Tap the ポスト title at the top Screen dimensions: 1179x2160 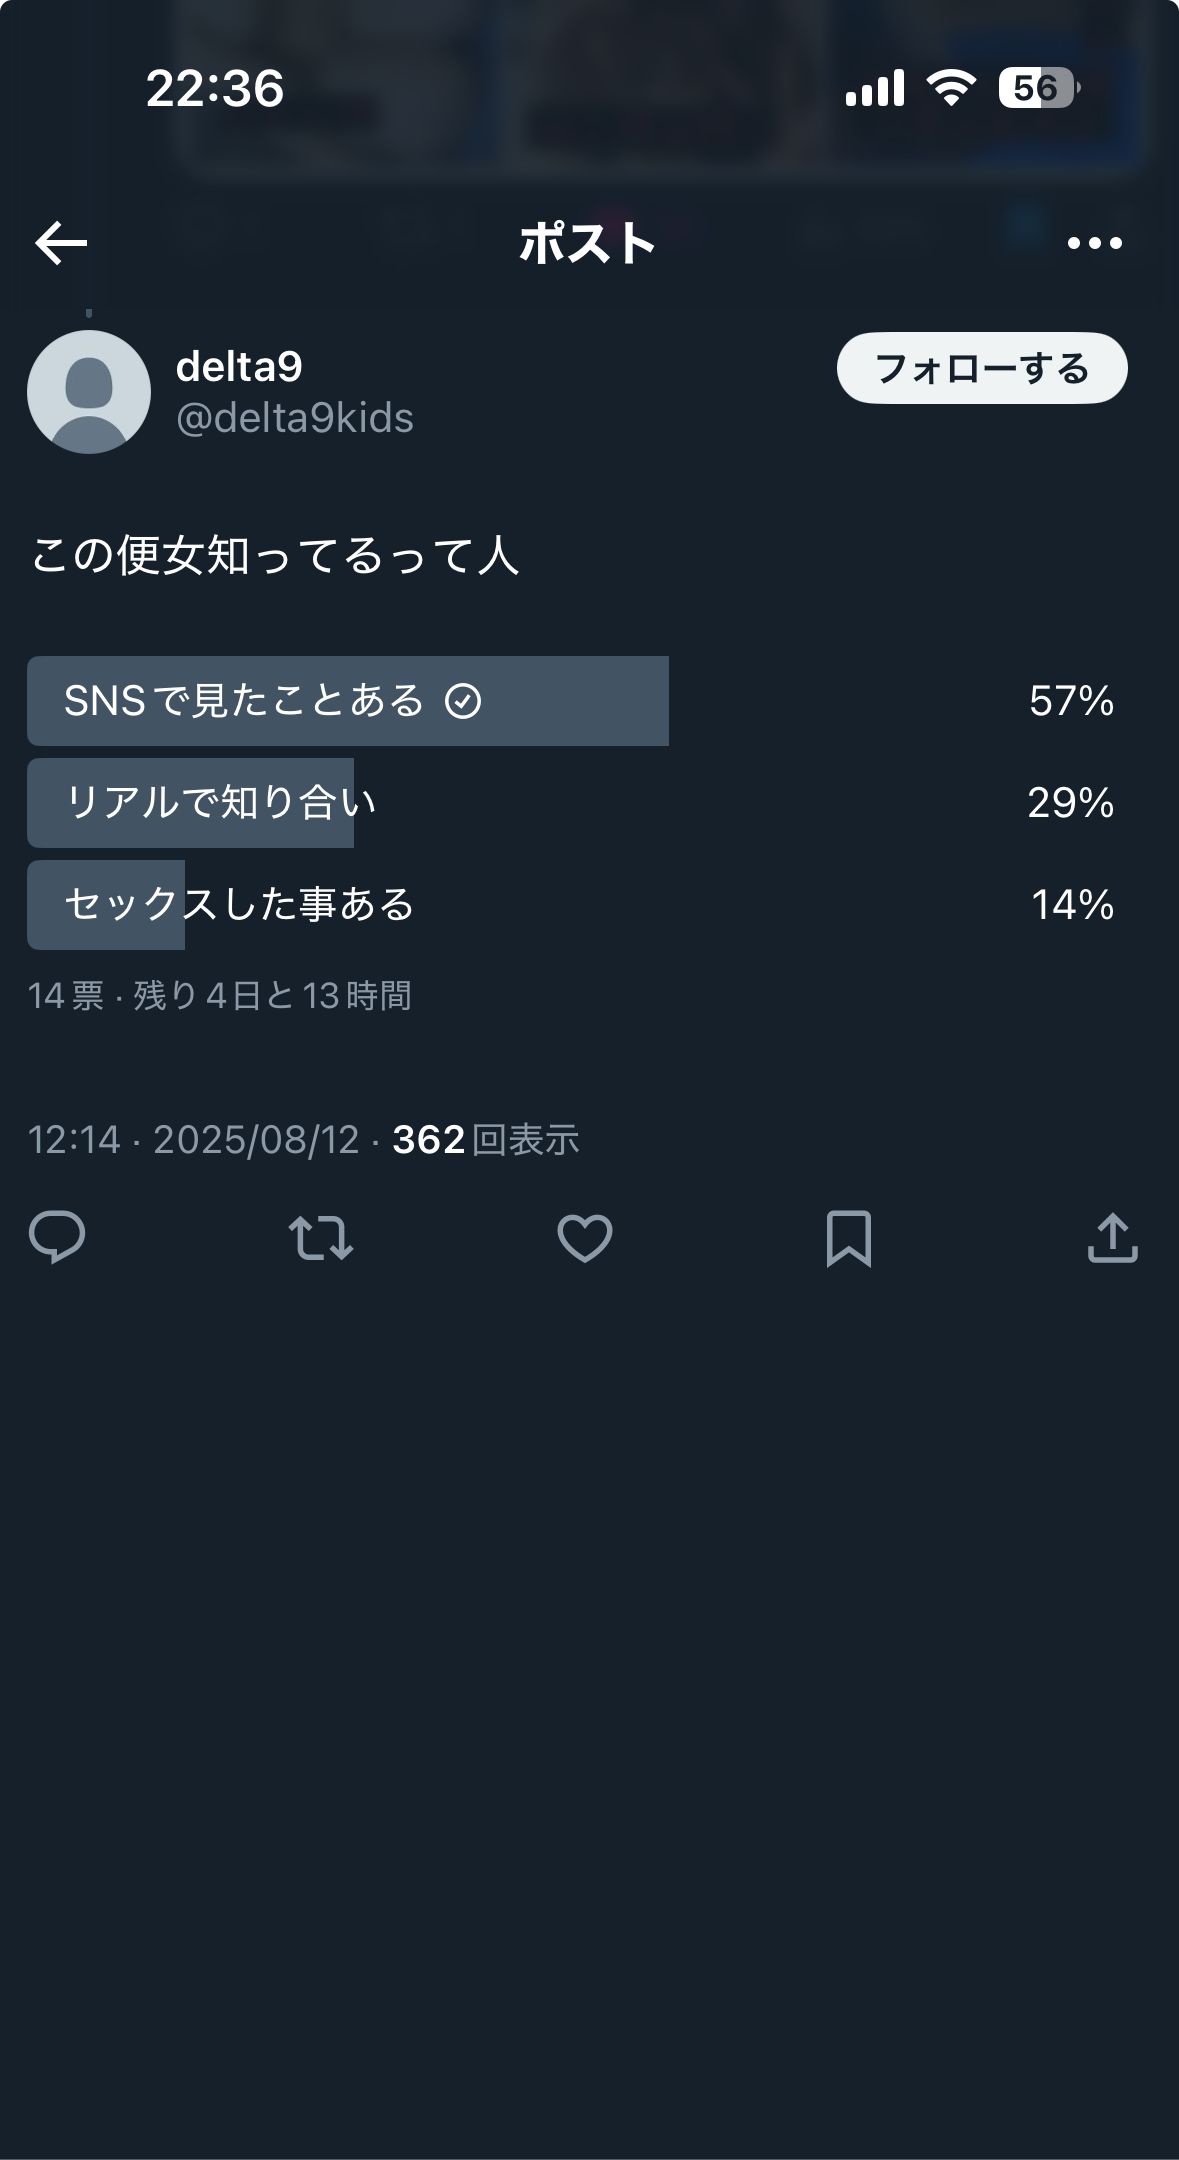[588, 243]
